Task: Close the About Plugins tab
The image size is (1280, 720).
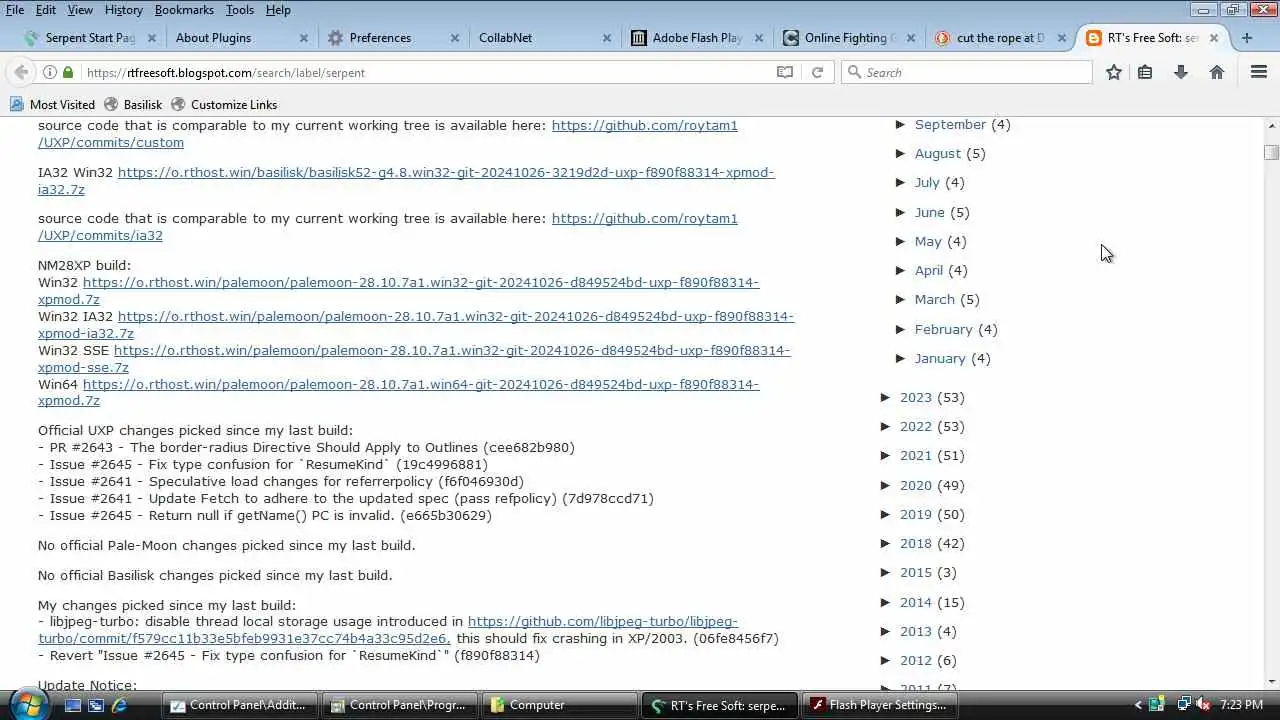Action: (x=304, y=38)
